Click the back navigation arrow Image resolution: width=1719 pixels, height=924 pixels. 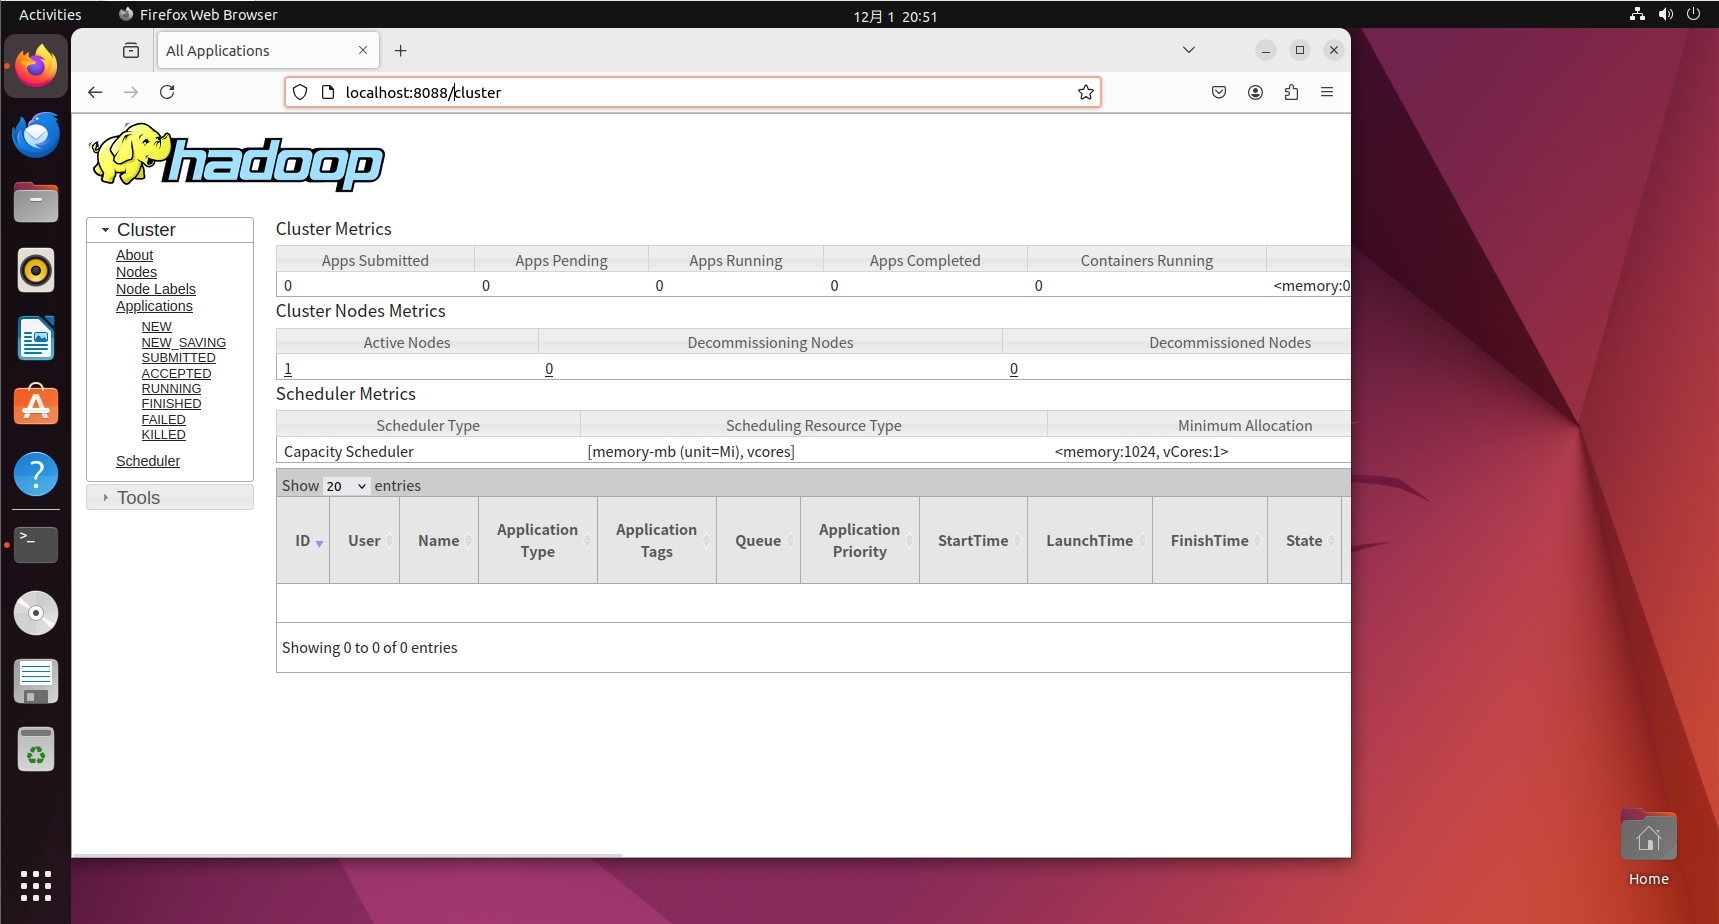pos(95,92)
